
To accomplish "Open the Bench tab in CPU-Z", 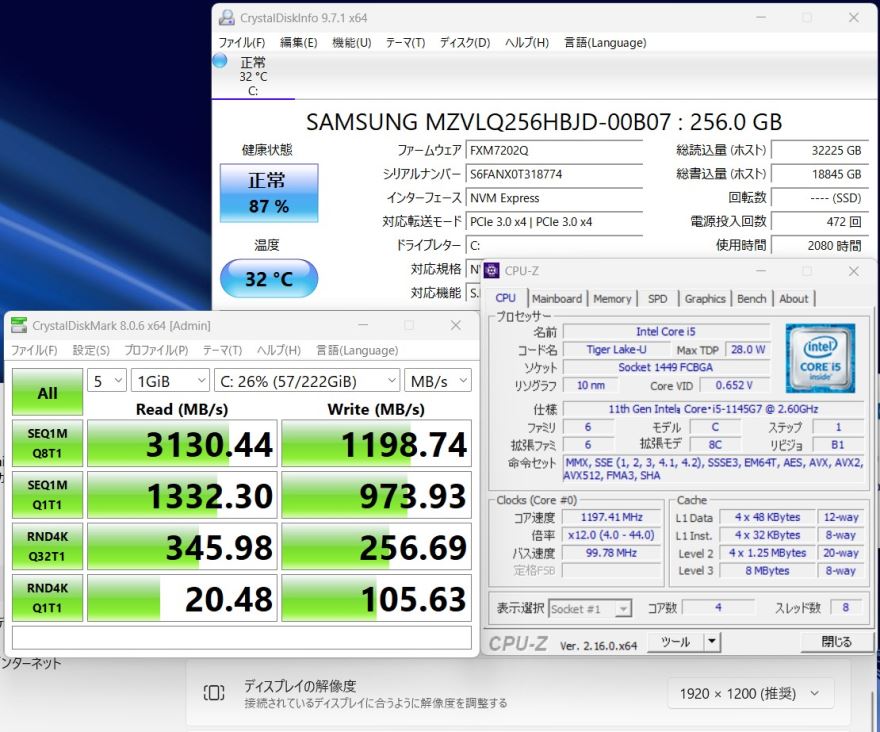I will click(x=751, y=298).
